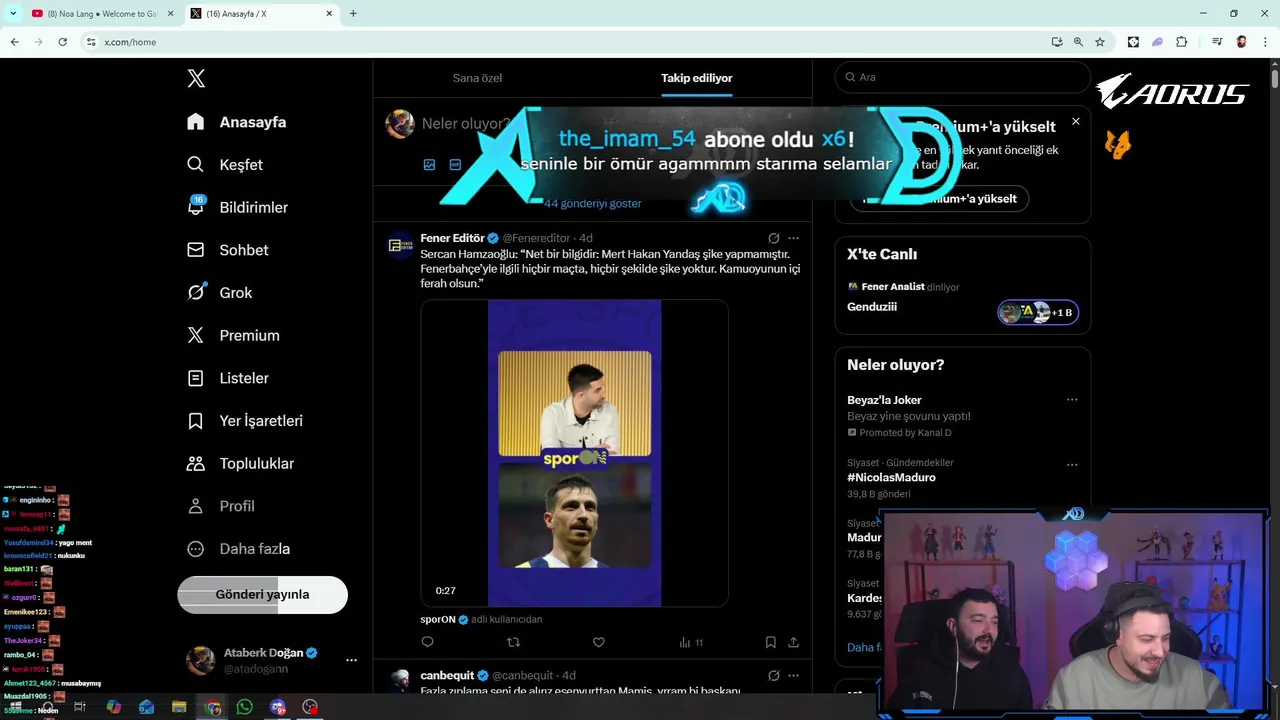Click Grok icon on Fener Editör post
Viewport: 1280px width, 720px height.
773,238
